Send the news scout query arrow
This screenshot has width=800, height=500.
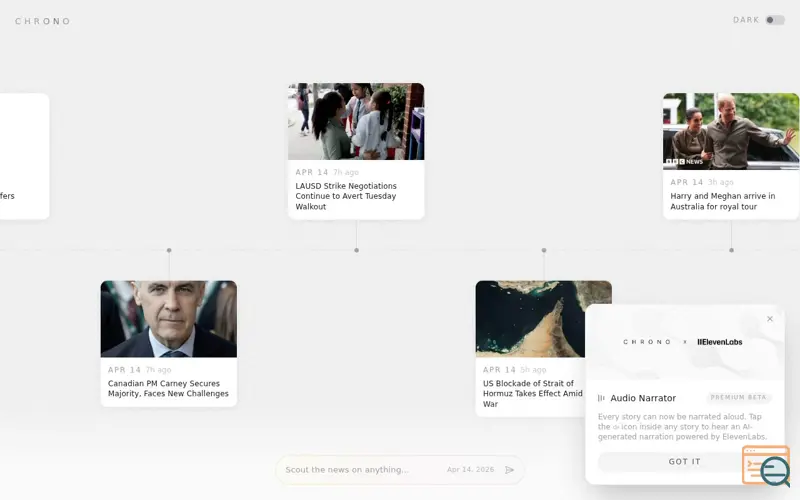(509, 470)
